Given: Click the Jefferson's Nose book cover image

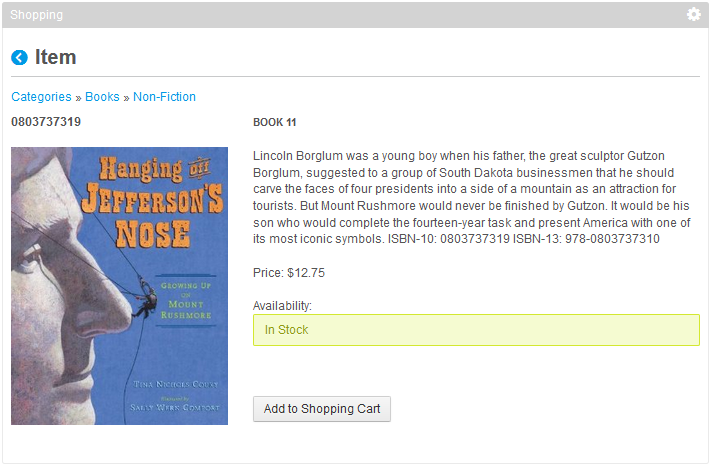Looking at the screenshot, I should pyautogui.click(x=119, y=286).
